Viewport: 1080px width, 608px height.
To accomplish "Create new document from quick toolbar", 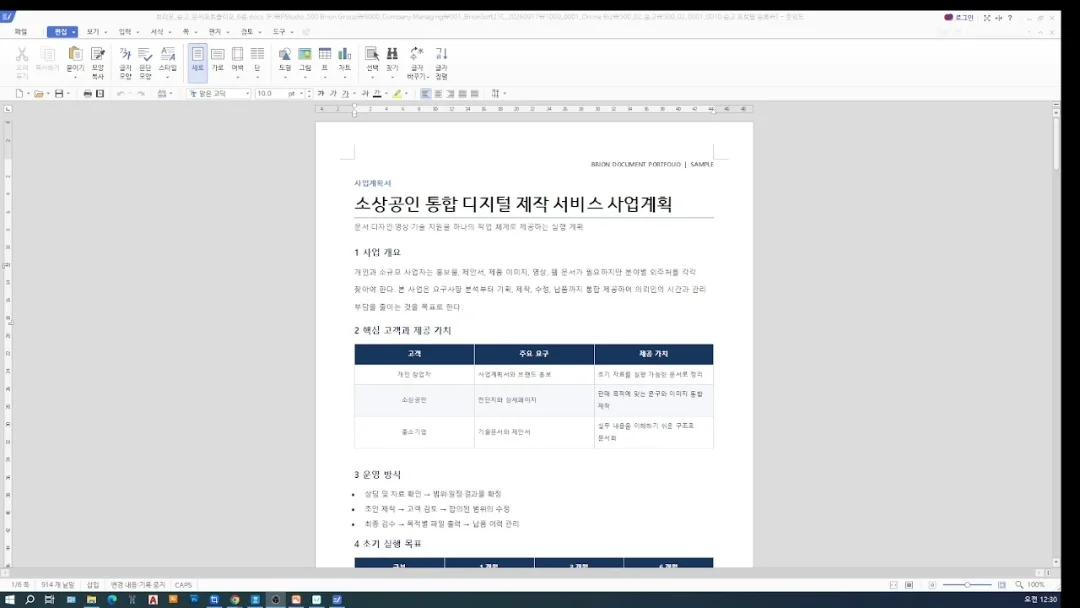I will [x=19, y=94].
